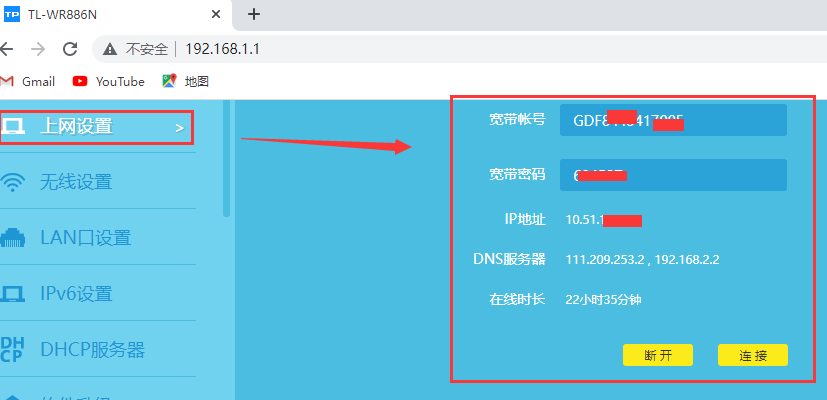This screenshot has height=400, width=827.
Task: Open a new browser tab with plus
Action: (254, 14)
